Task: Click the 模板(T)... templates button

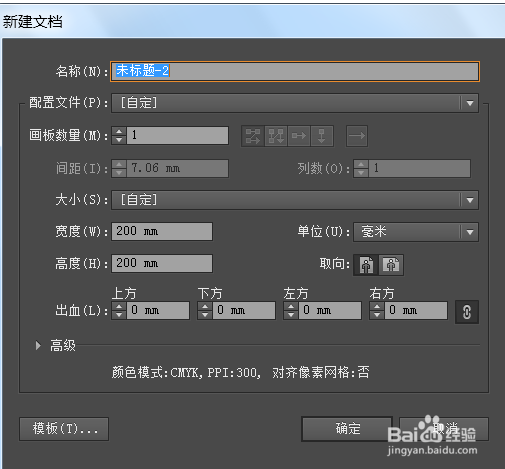Action: pyautogui.click(x=64, y=429)
